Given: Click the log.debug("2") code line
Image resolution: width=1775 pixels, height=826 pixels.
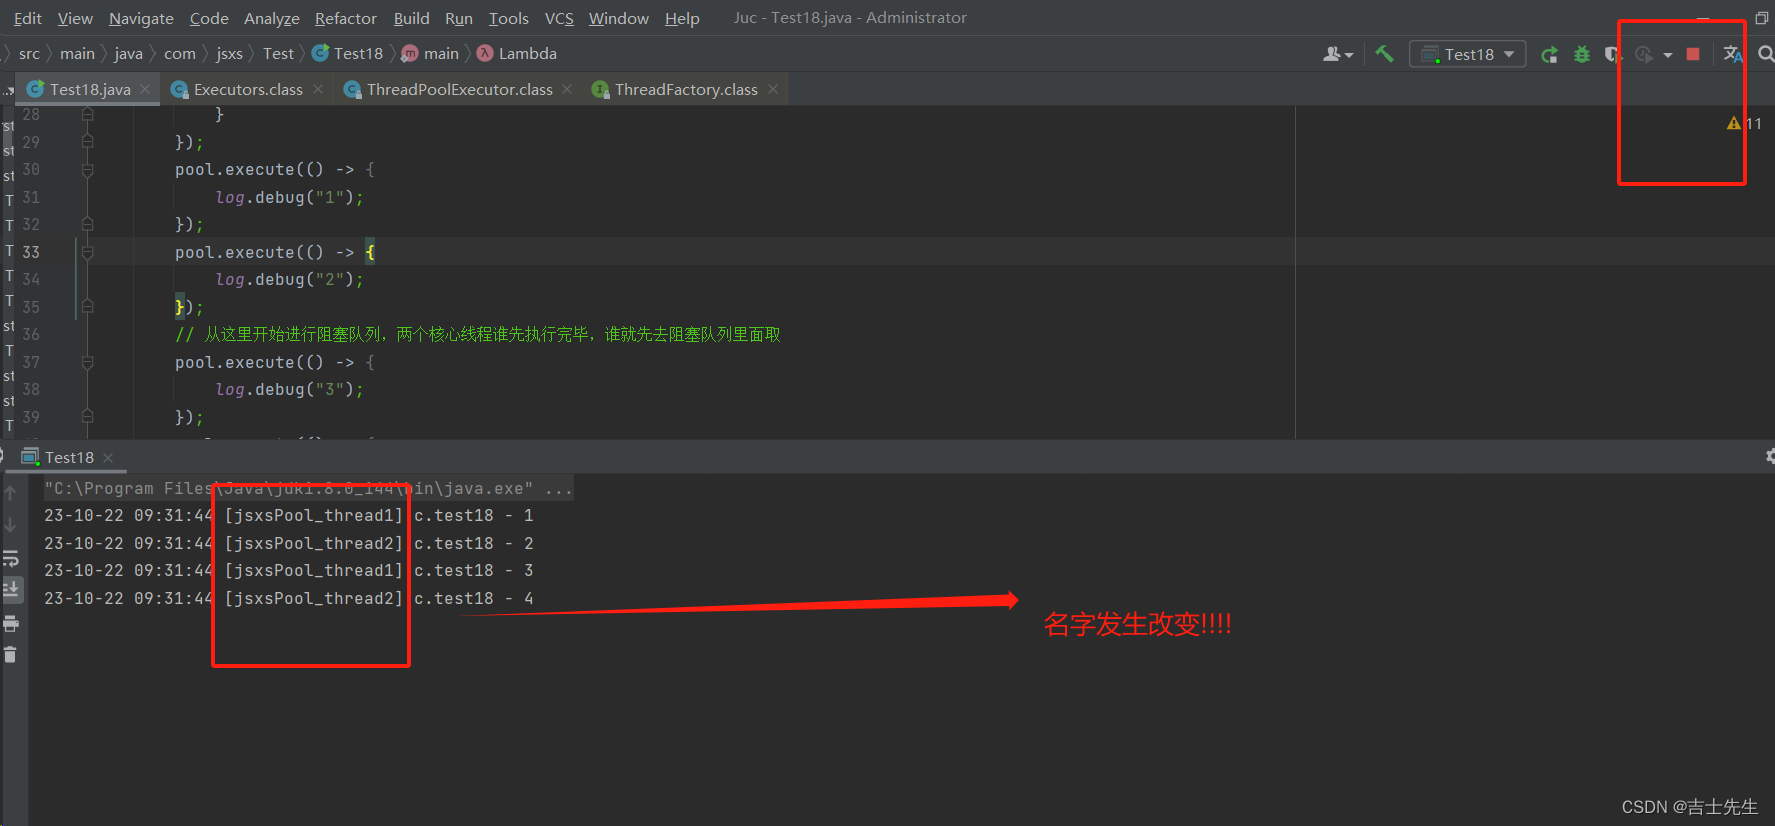Looking at the screenshot, I should pos(289,280).
